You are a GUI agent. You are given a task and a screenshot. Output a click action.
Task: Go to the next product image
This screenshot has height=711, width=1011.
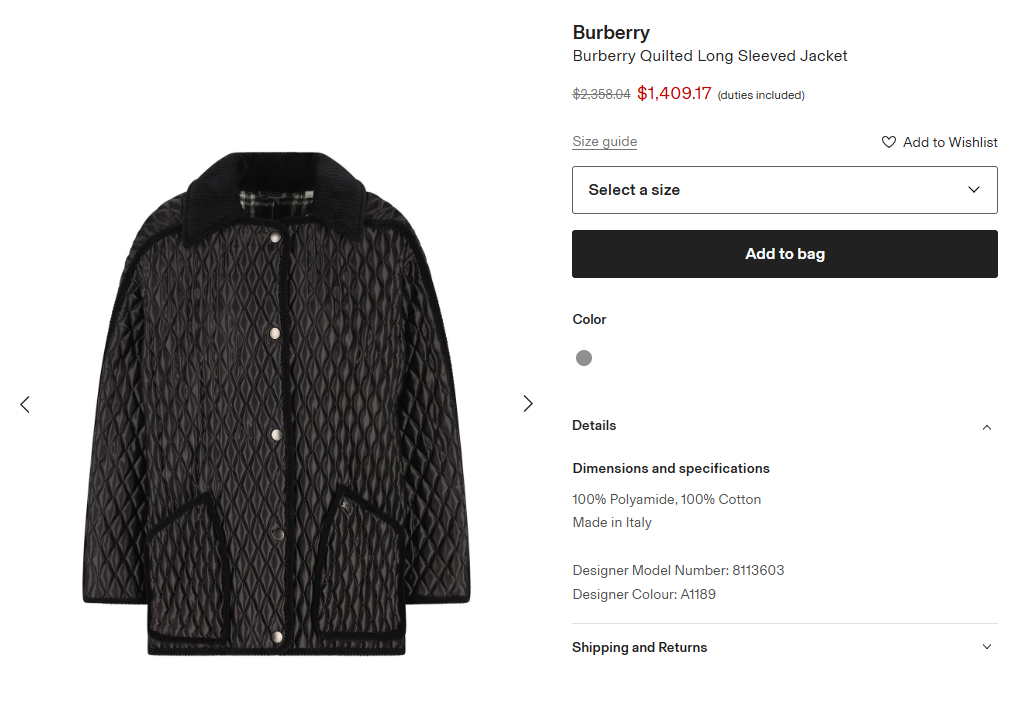tap(528, 404)
